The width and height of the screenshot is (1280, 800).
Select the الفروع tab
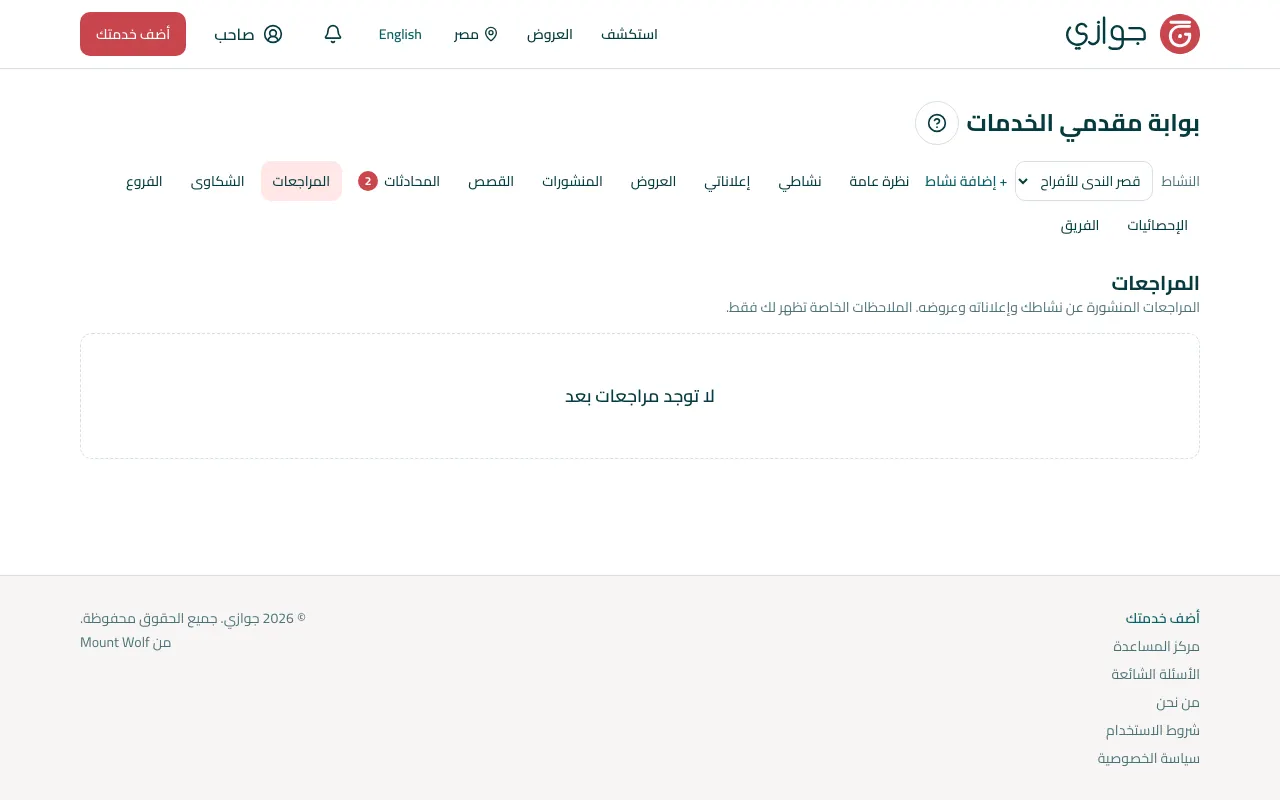(144, 181)
